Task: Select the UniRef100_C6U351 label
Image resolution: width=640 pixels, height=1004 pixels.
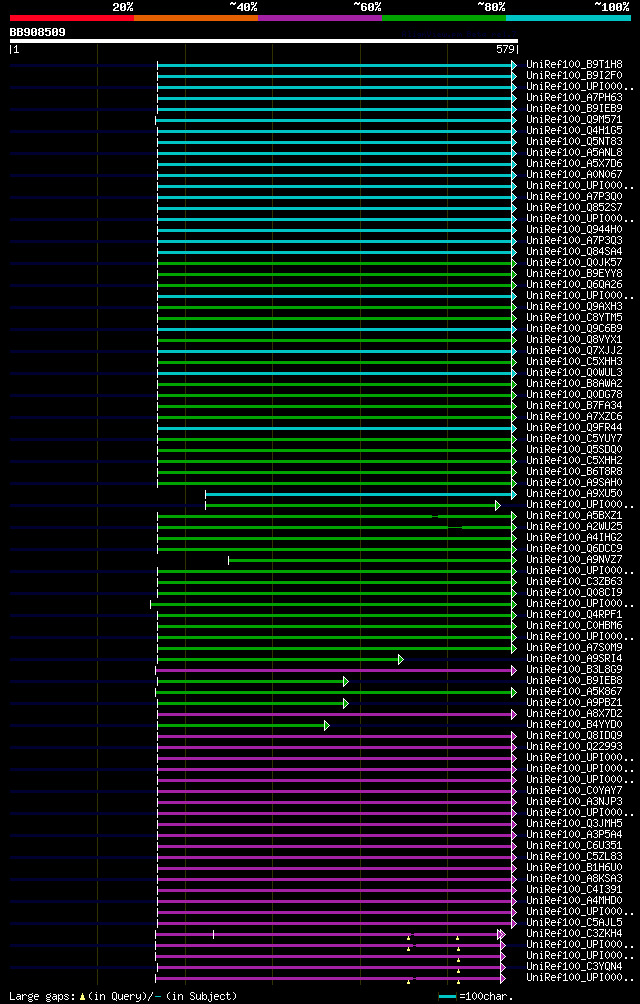Action: coord(574,845)
